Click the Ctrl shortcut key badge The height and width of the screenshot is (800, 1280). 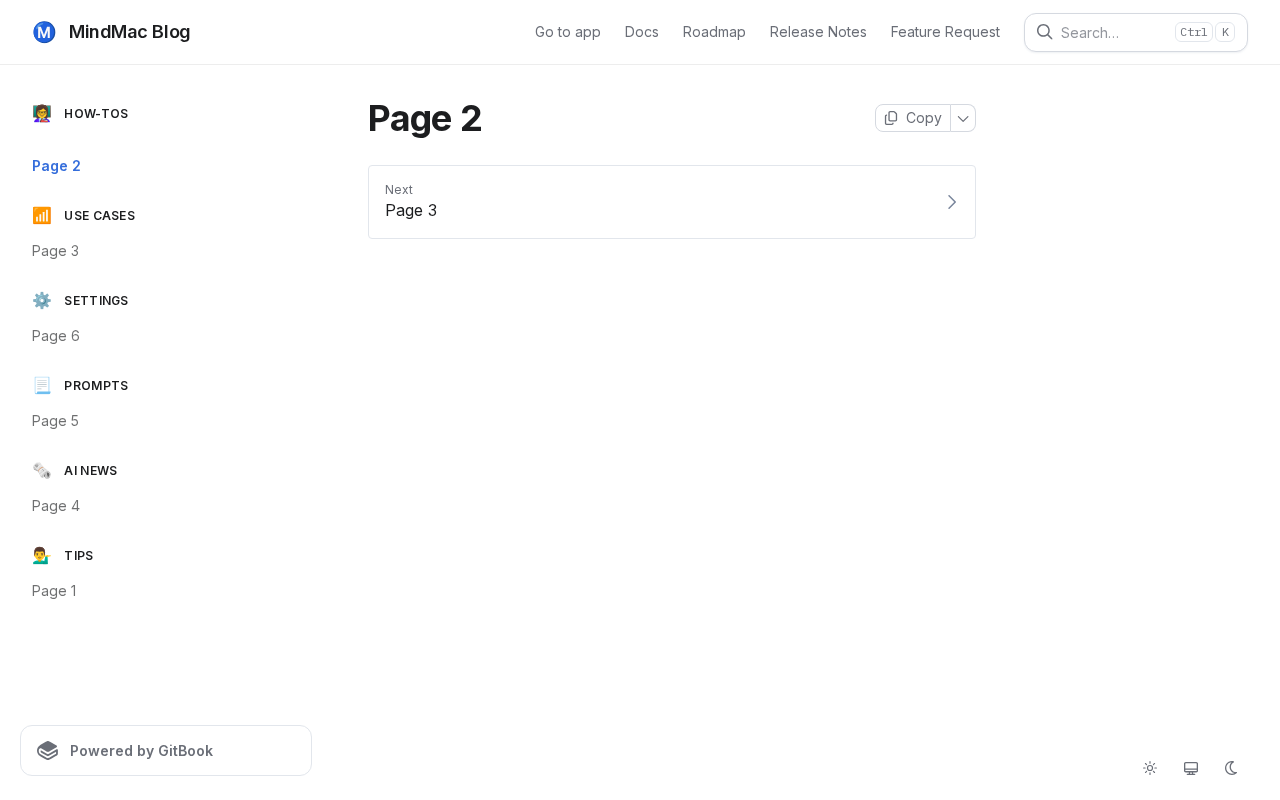(1193, 32)
